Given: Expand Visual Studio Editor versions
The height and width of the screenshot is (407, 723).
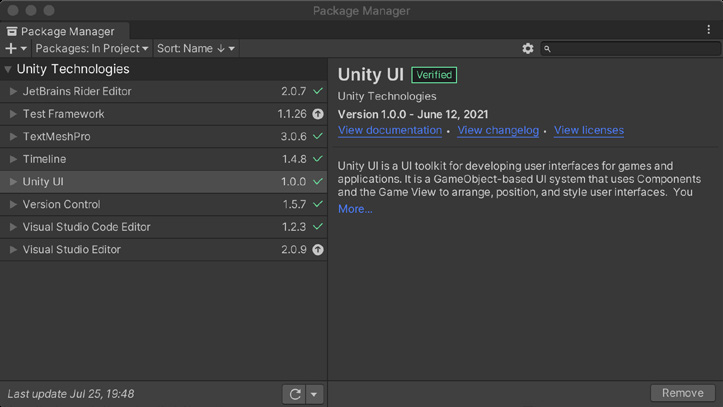Looking at the screenshot, I should pos(13,249).
